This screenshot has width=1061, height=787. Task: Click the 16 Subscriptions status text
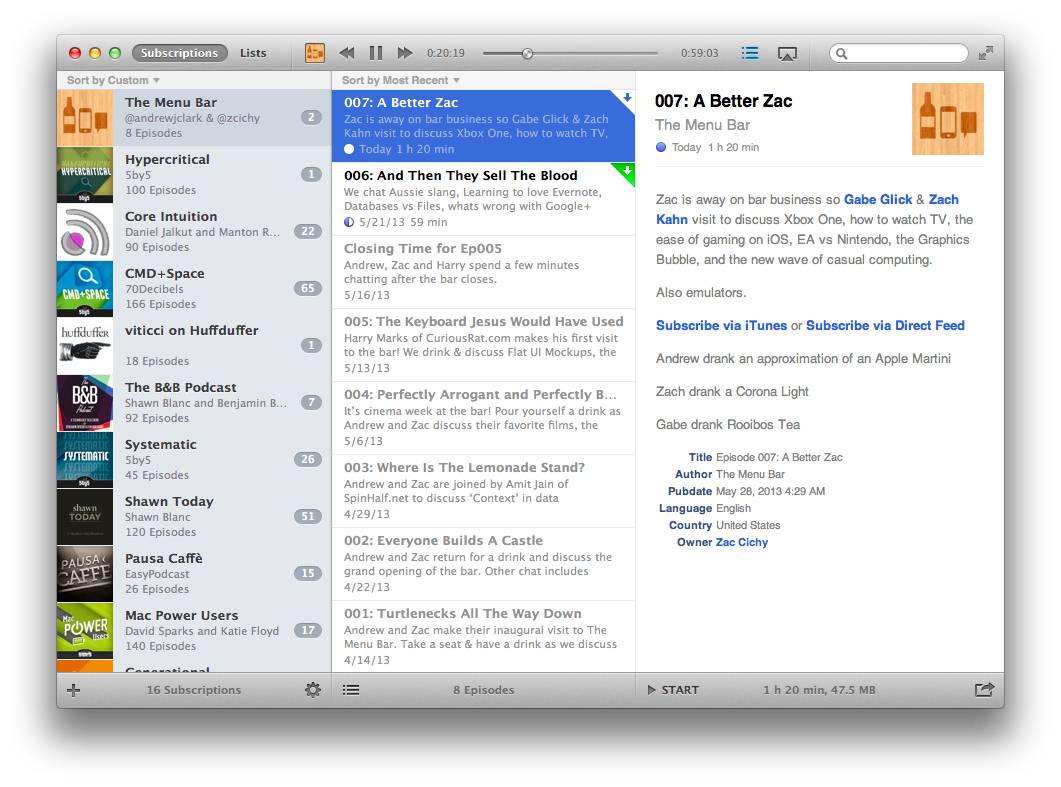(x=194, y=690)
